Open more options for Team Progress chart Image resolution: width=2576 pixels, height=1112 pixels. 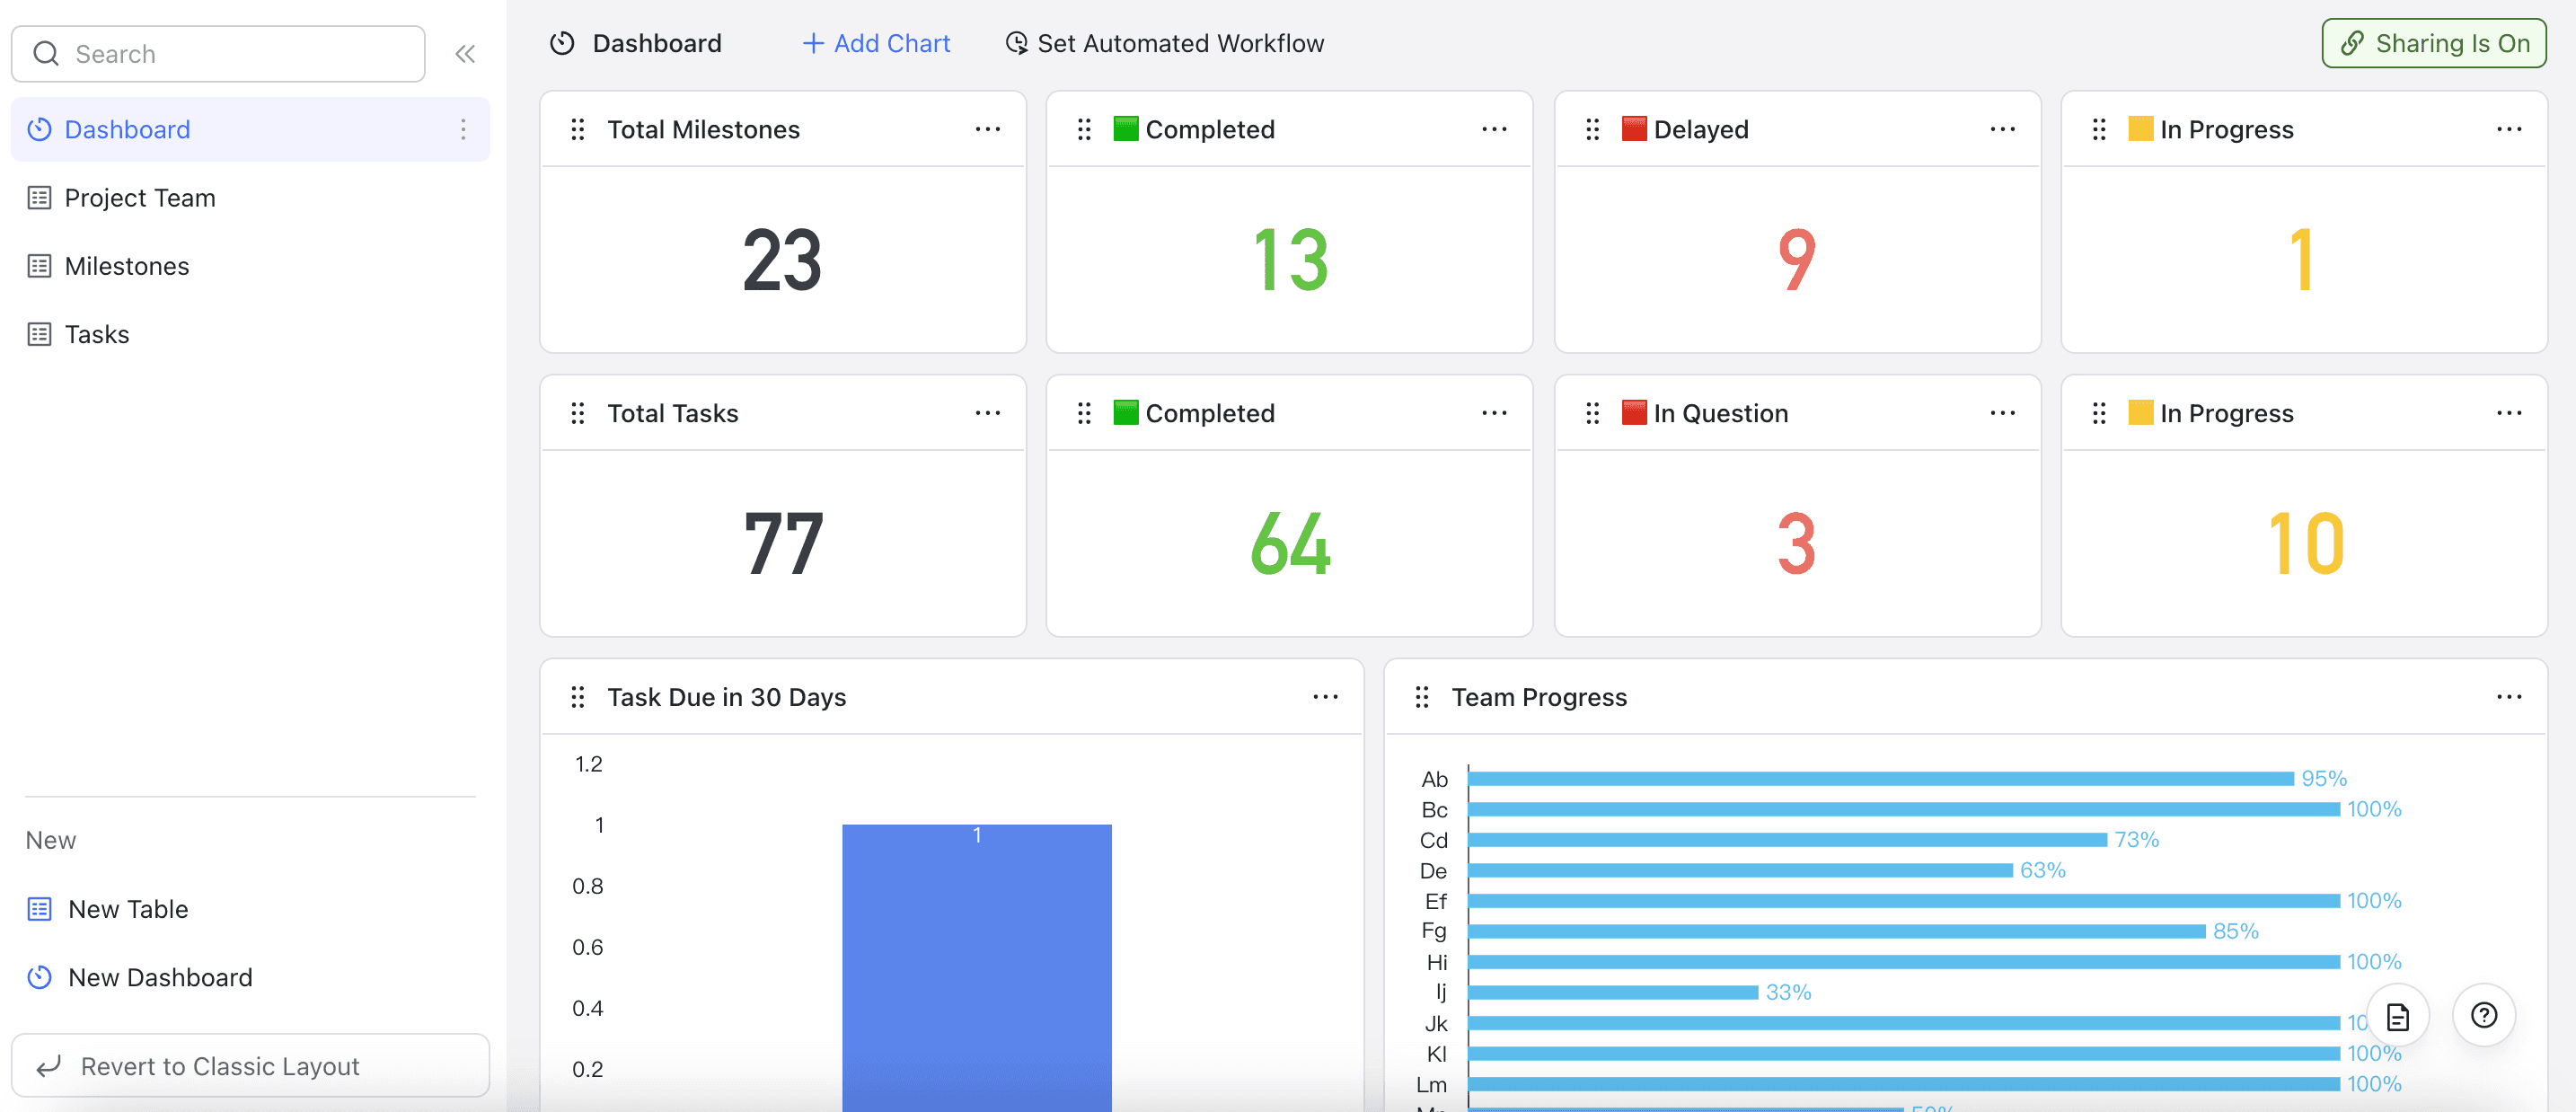pyautogui.click(x=2508, y=697)
